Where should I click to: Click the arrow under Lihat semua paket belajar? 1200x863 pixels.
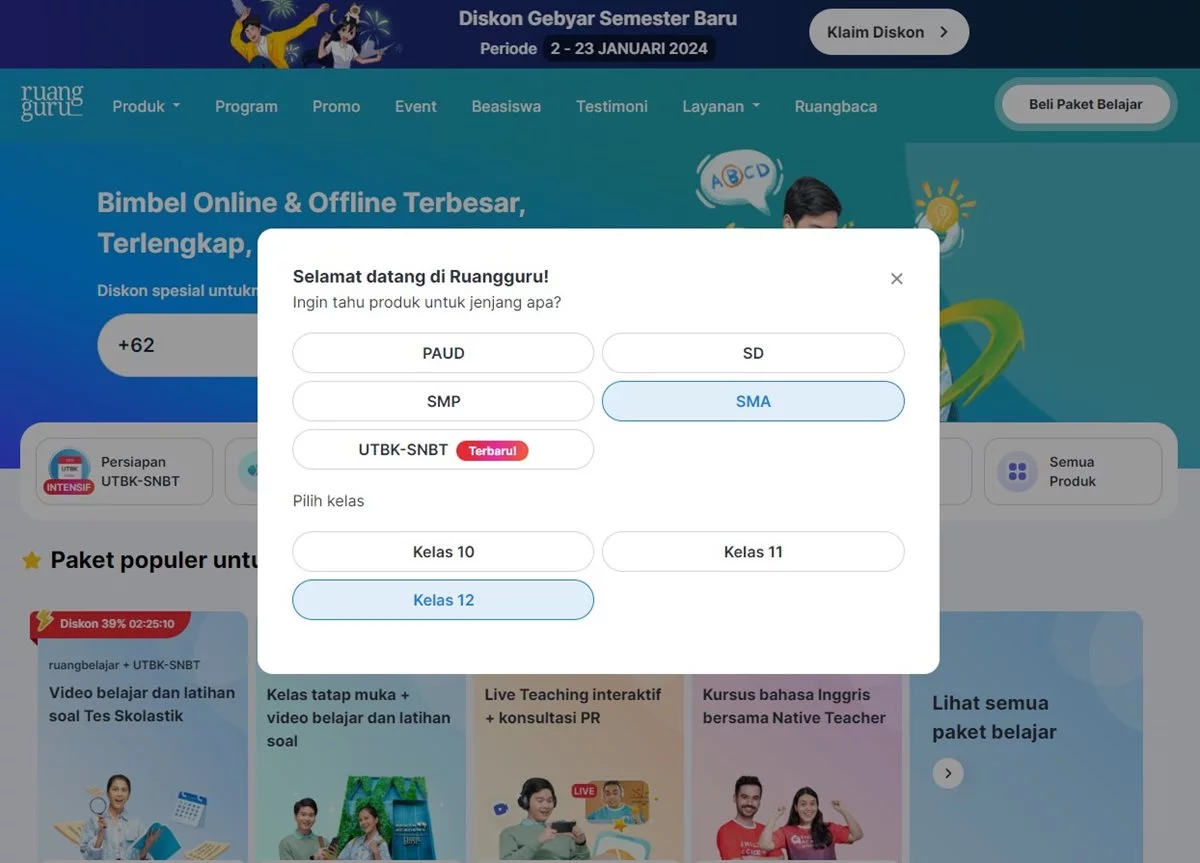tap(948, 773)
